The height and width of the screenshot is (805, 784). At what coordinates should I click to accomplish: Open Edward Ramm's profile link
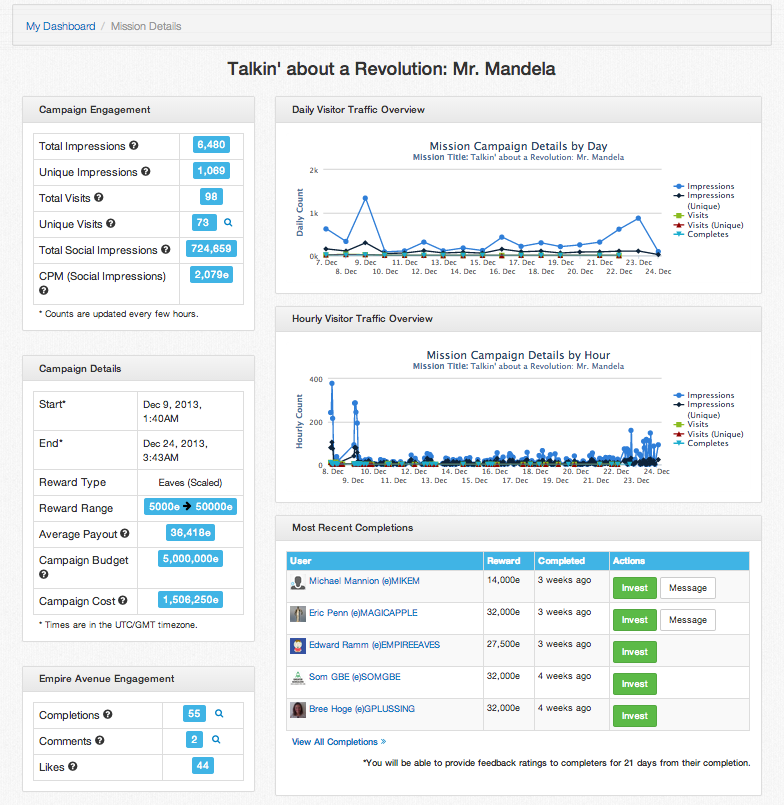point(363,645)
